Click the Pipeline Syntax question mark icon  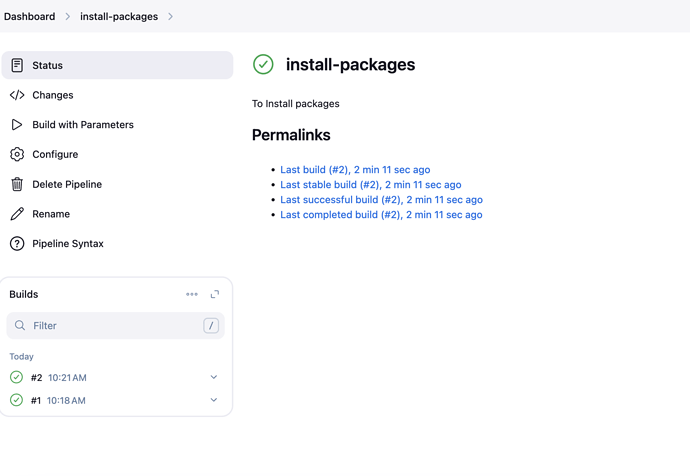click(17, 244)
